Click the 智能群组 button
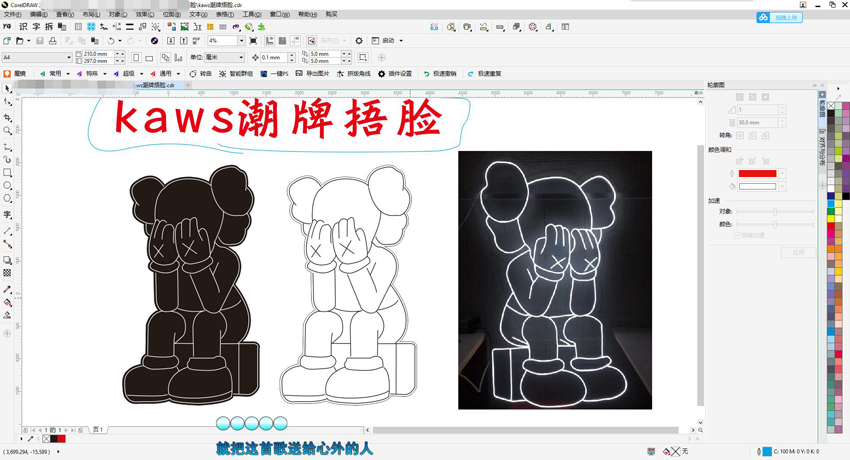This screenshot has width=850, height=460. 236,74
